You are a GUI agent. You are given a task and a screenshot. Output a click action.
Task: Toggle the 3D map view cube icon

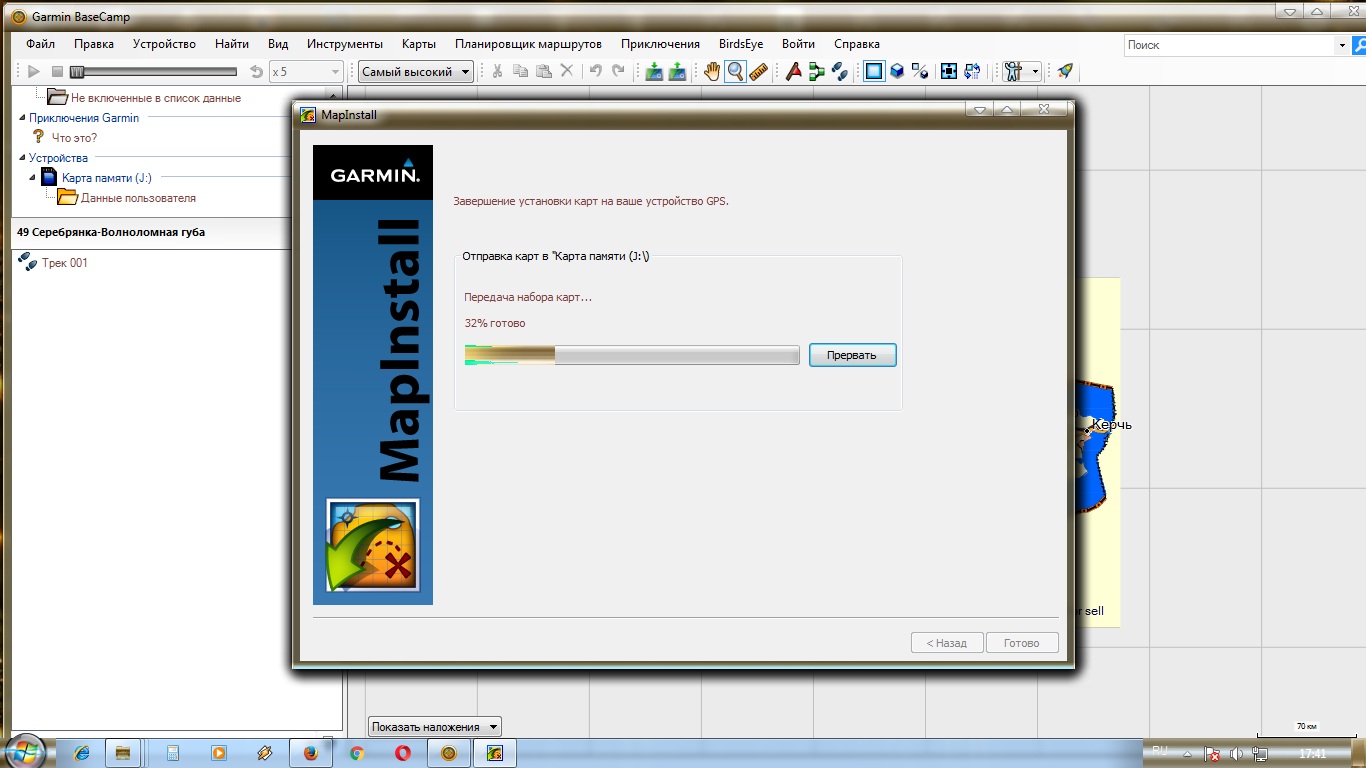pos(897,71)
